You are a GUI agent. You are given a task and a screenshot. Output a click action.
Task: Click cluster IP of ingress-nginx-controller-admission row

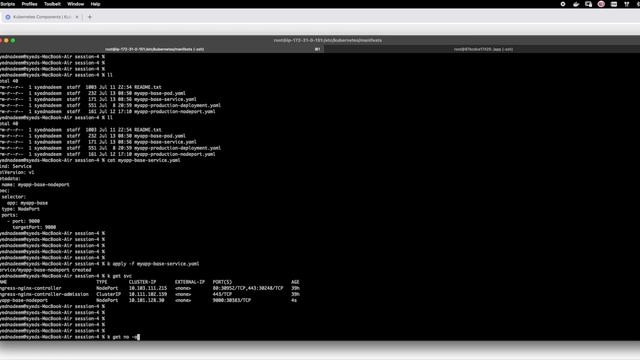[x=148, y=295]
